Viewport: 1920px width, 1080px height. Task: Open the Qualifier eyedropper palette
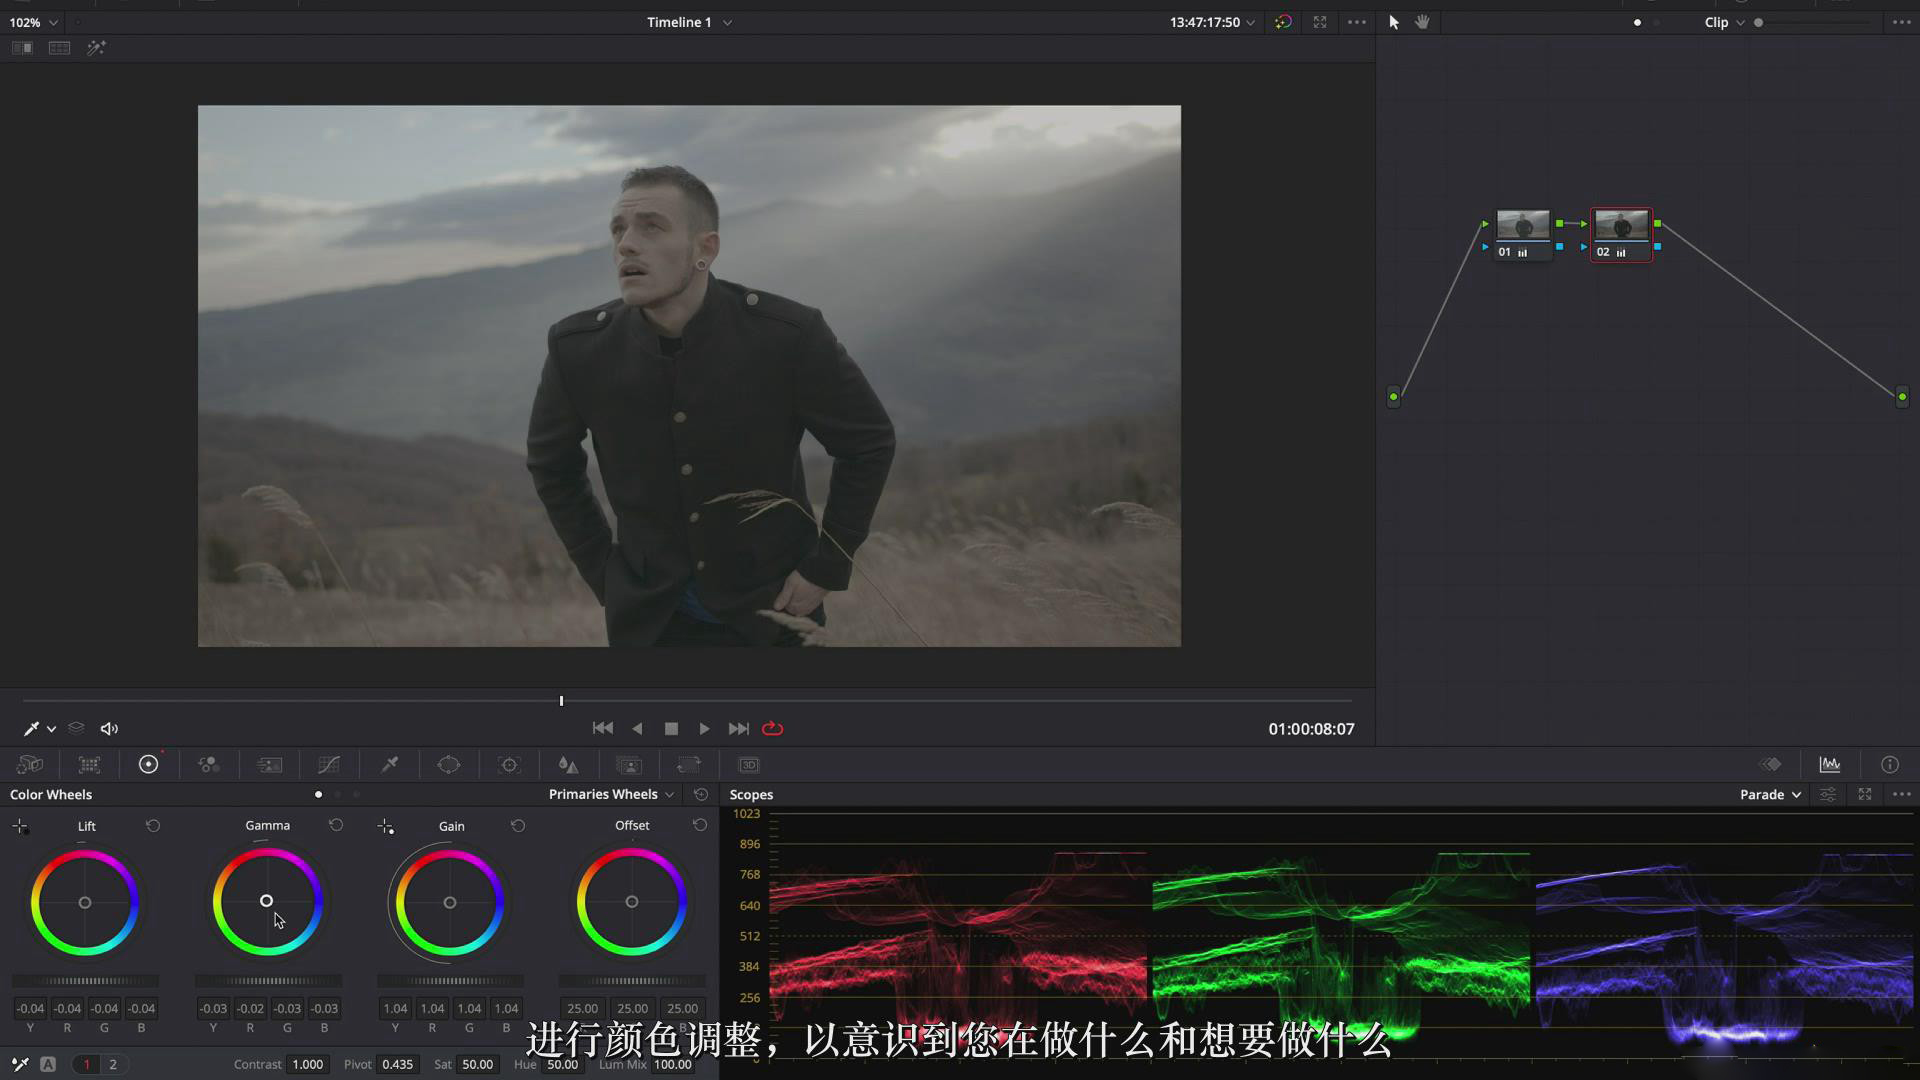click(x=390, y=765)
